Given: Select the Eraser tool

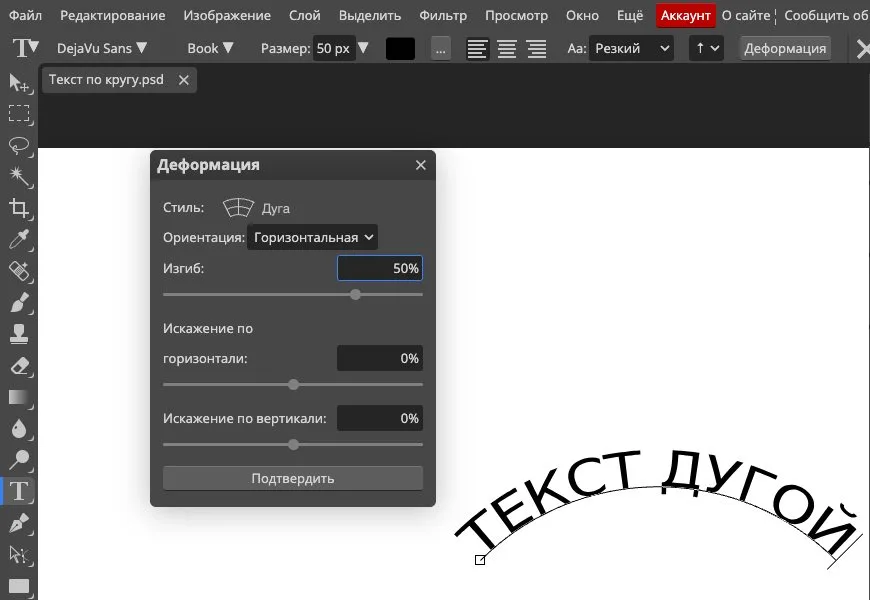Looking at the screenshot, I should point(19,365).
